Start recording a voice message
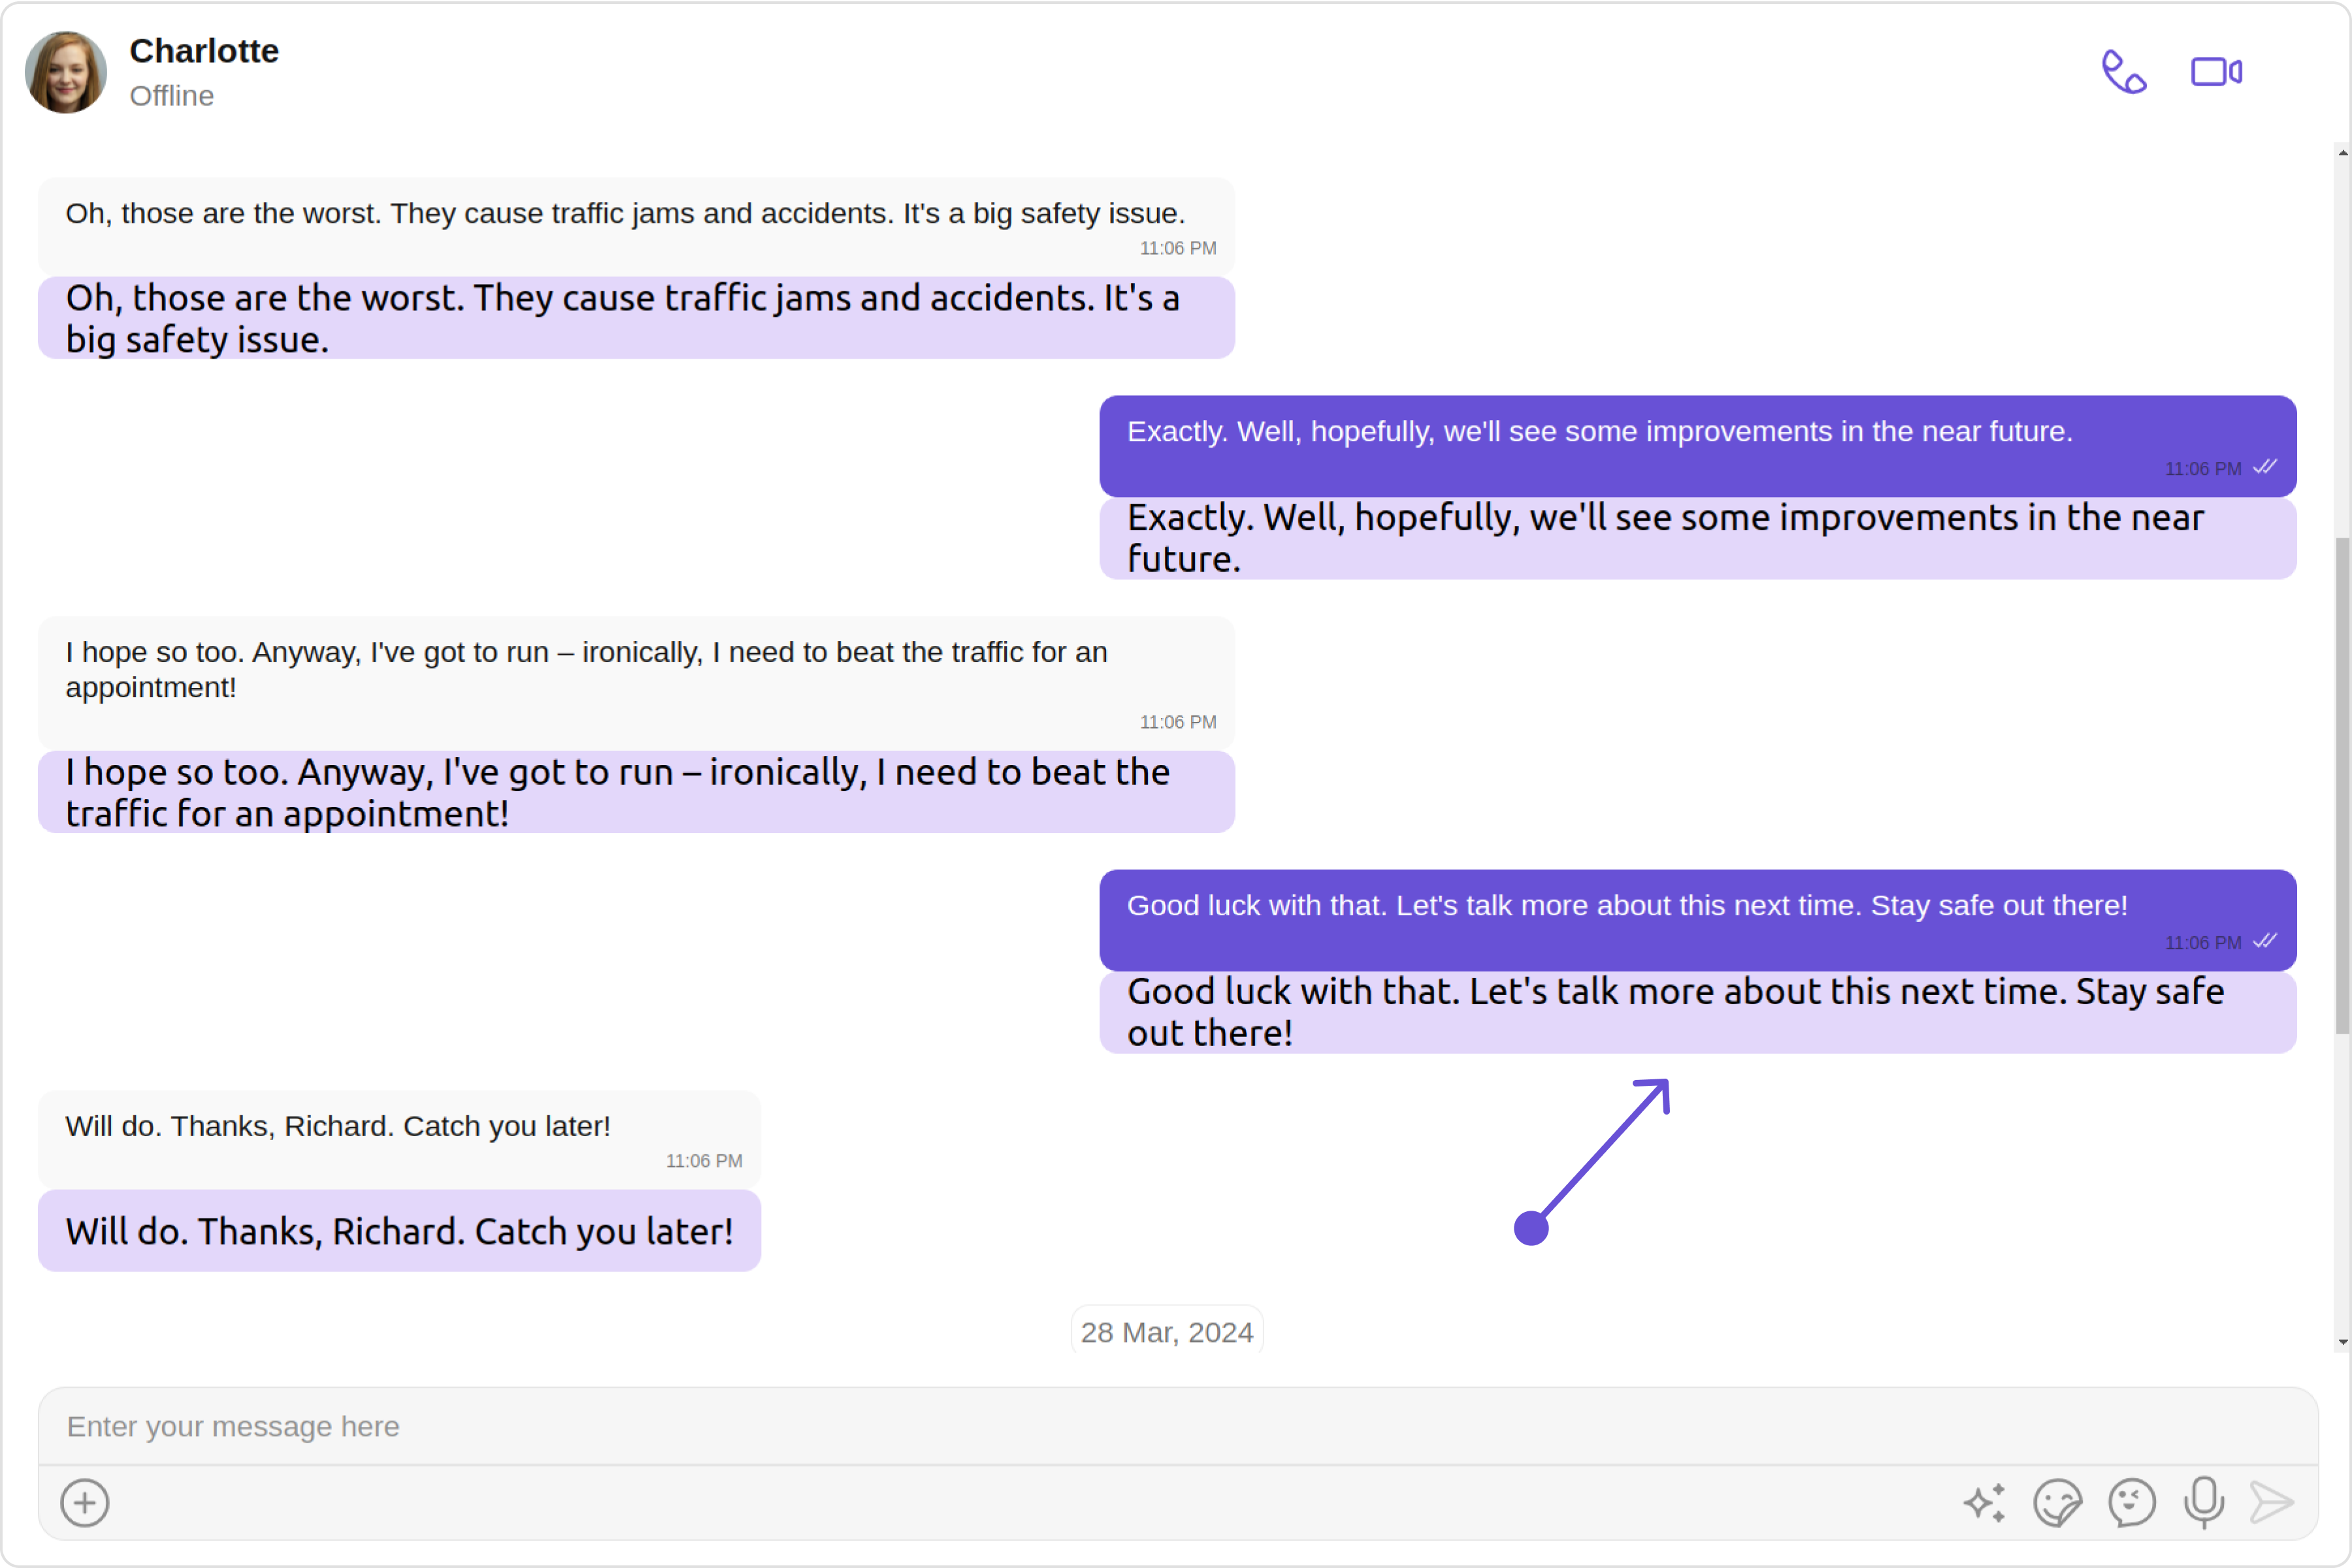The width and height of the screenshot is (2352, 1568). click(x=2204, y=1502)
